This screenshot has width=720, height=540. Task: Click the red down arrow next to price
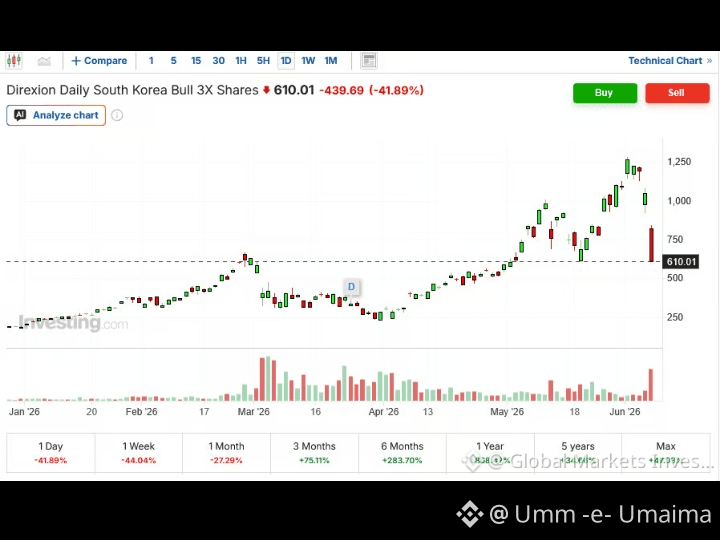pyautogui.click(x=266, y=90)
